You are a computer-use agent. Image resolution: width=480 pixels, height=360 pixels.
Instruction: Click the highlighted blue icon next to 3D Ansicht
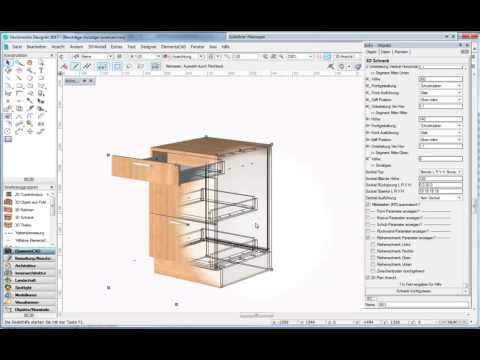click(x=327, y=57)
